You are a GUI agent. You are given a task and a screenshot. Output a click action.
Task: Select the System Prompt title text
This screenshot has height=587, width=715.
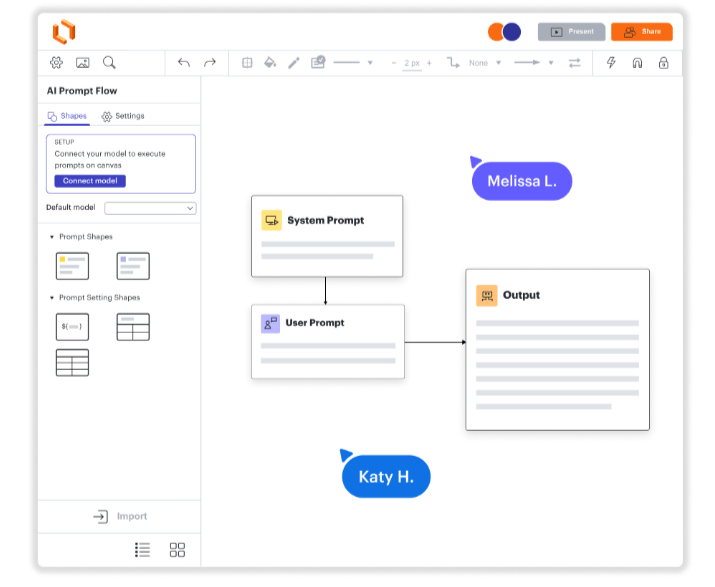326,220
